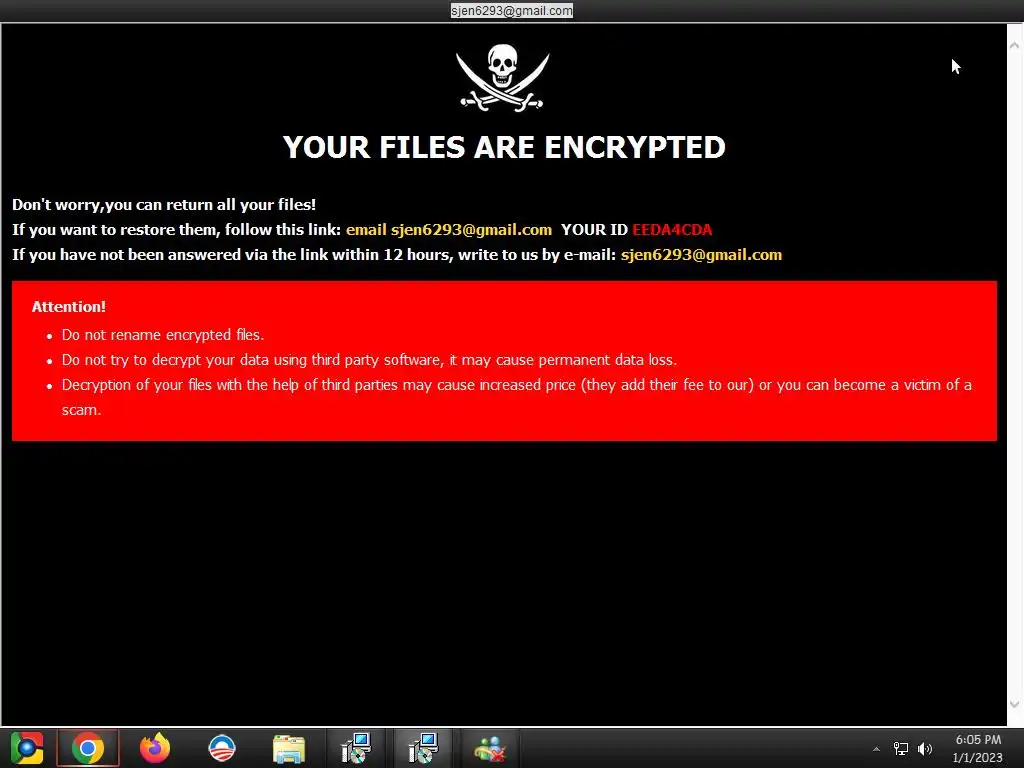Click the window title sjen6293@gmail.com
The height and width of the screenshot is (768, 1024).
512,10
